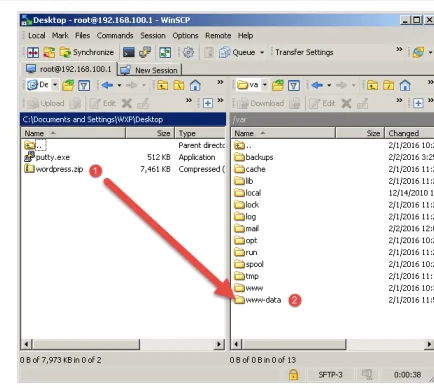Open session in PuTTY icon
Image resolution: width=434 pixels, height=388 pixels.
coord(145,52)
